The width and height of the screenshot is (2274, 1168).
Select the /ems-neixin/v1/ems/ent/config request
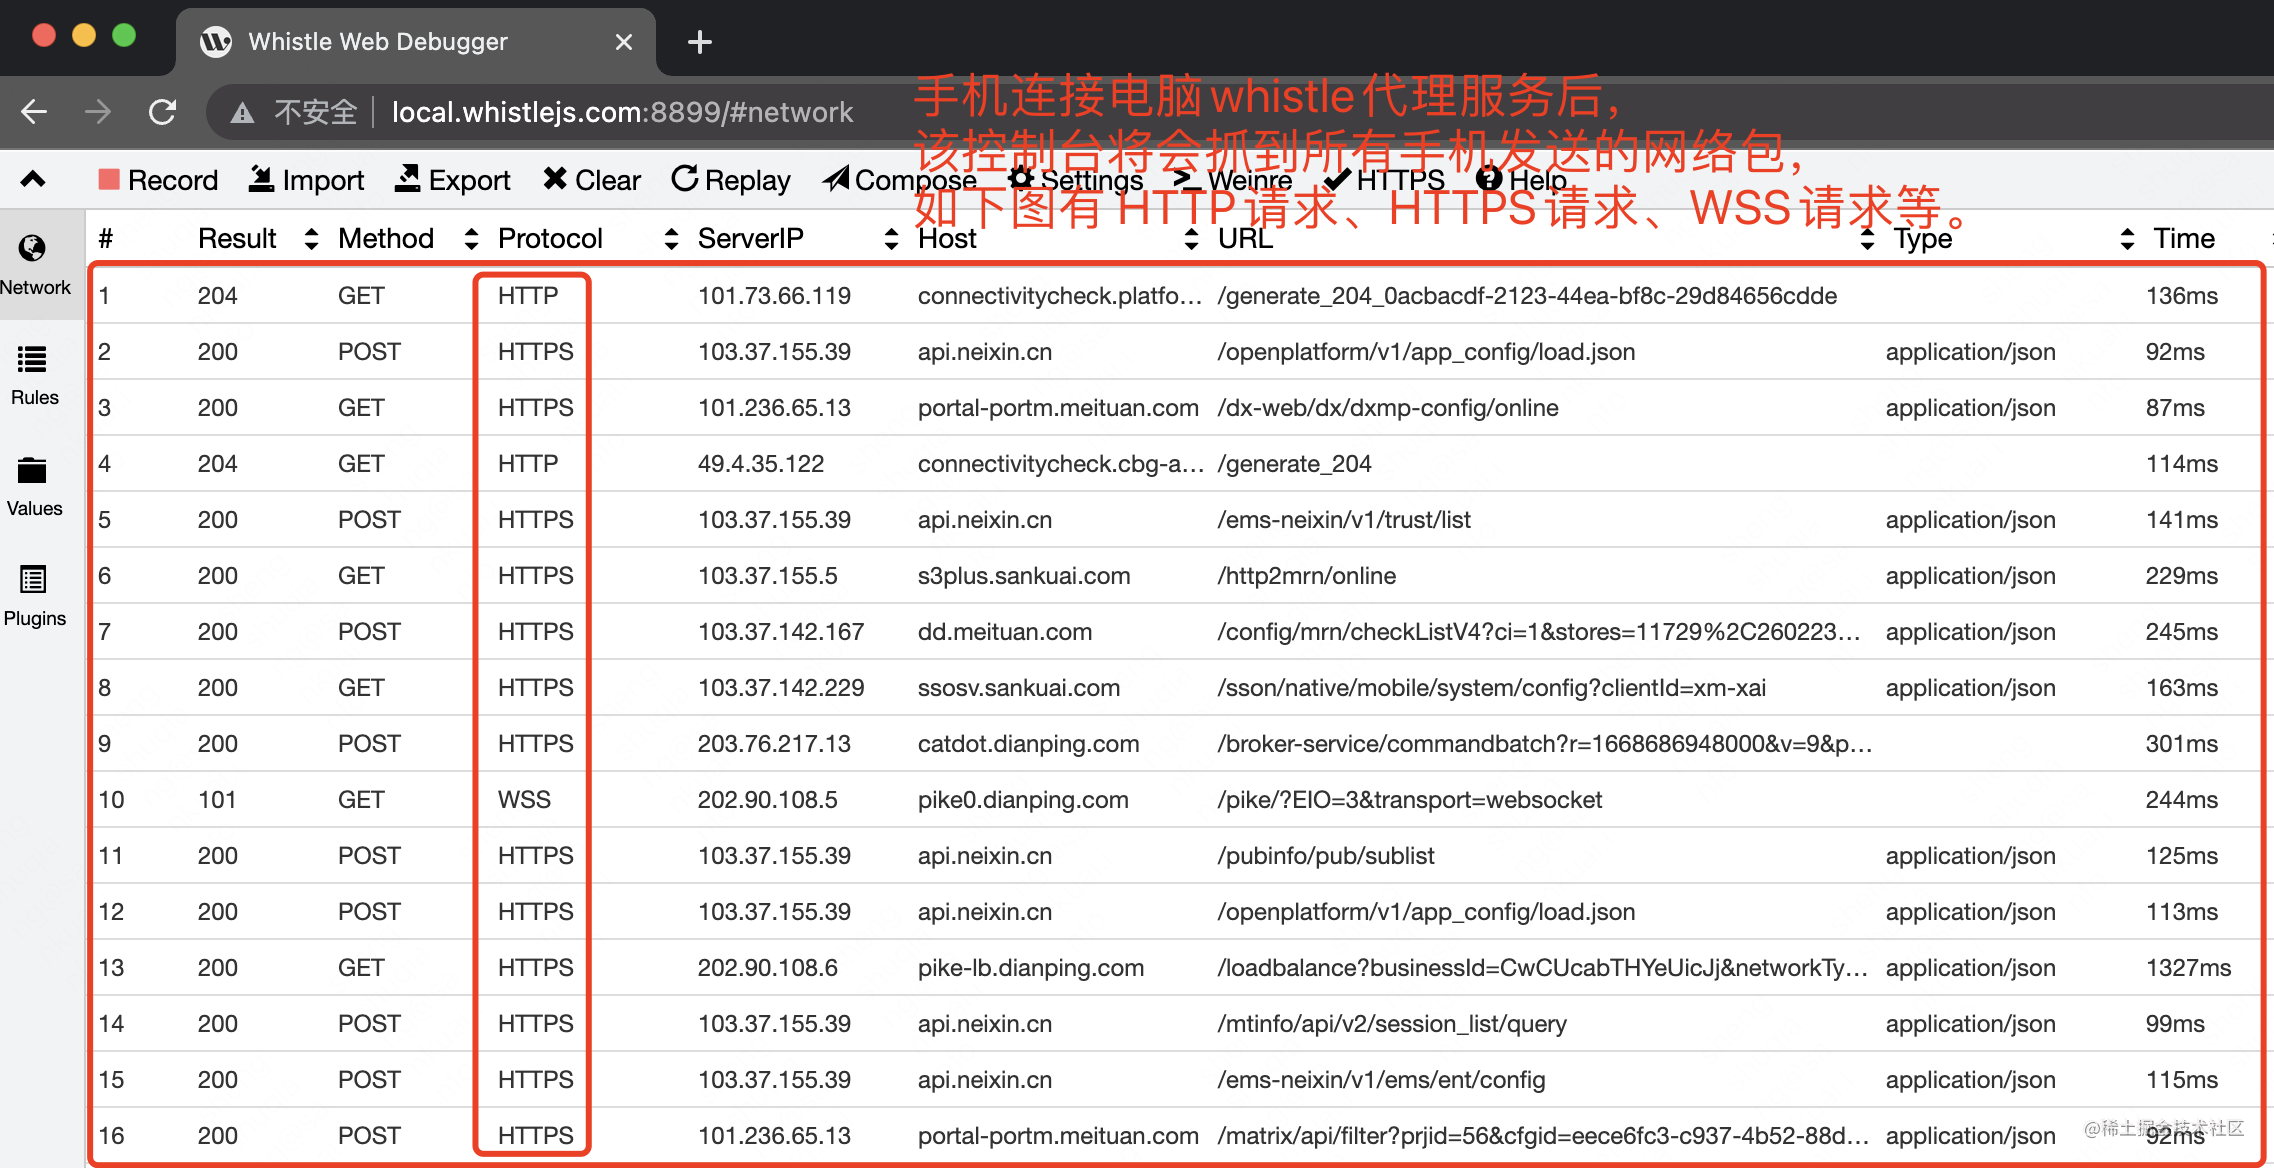pos(1178,1080)
